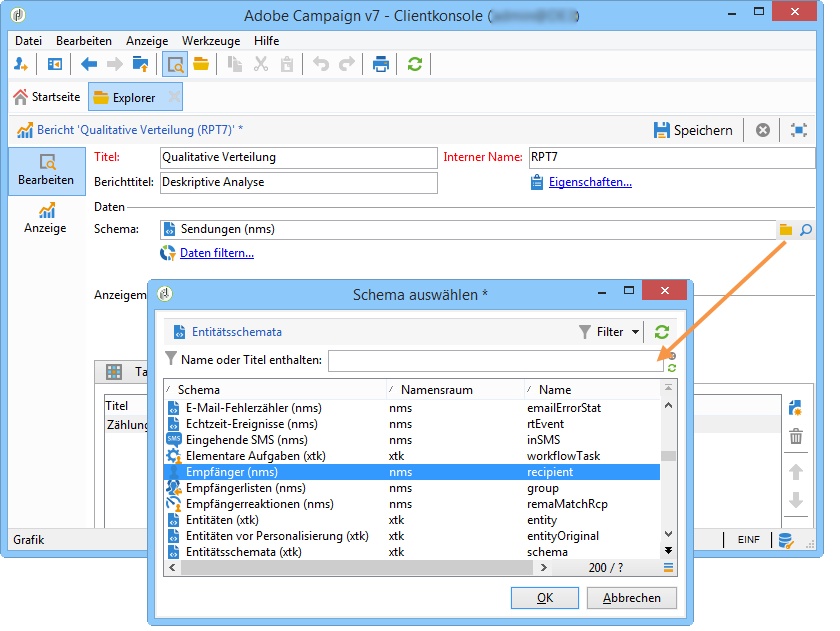The height and width of the screenshot is (631, 840).
Task: Select the Elementare Aufgaben (xtk) row
Action: (x=411, y=456)
